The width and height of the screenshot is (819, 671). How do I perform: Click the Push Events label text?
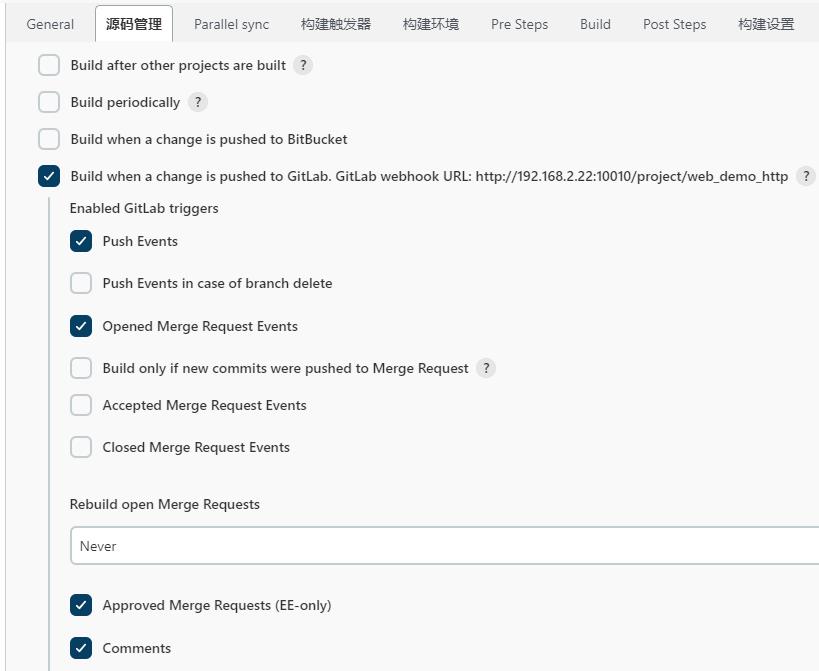pos(140,241)
